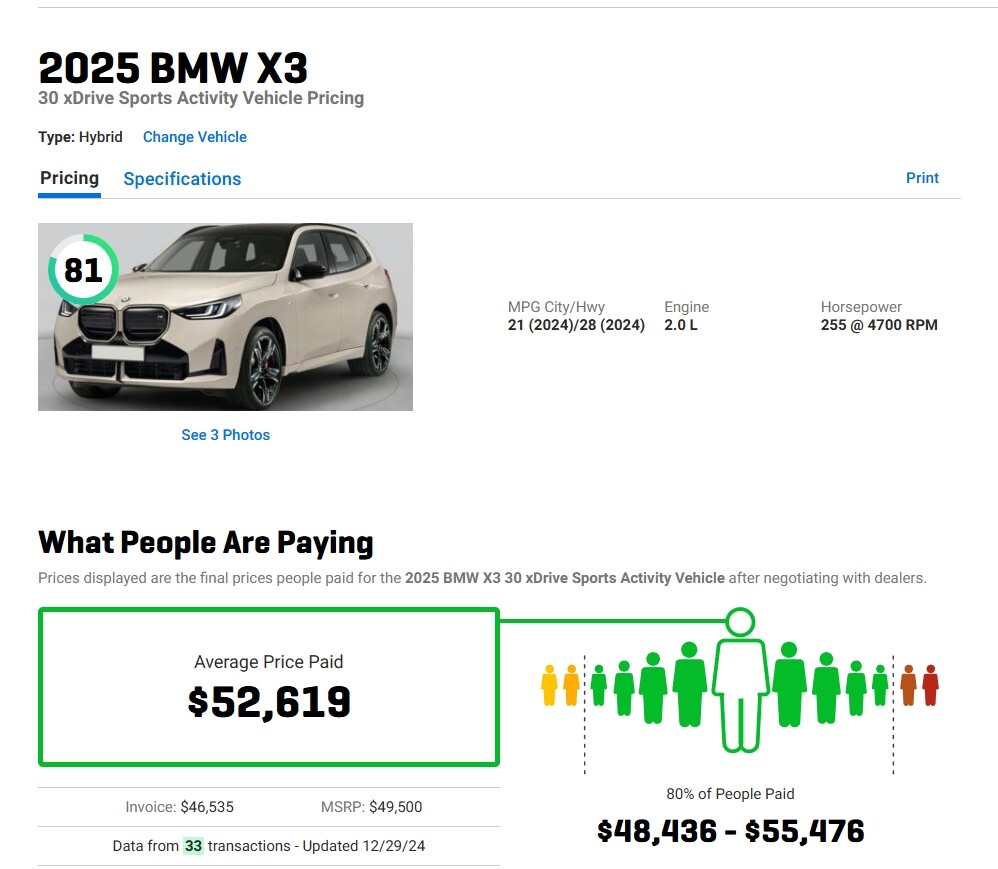This screenshot has height=869, width=998.
Task: Open the See 3 Photos link
Action: [225, 435]
